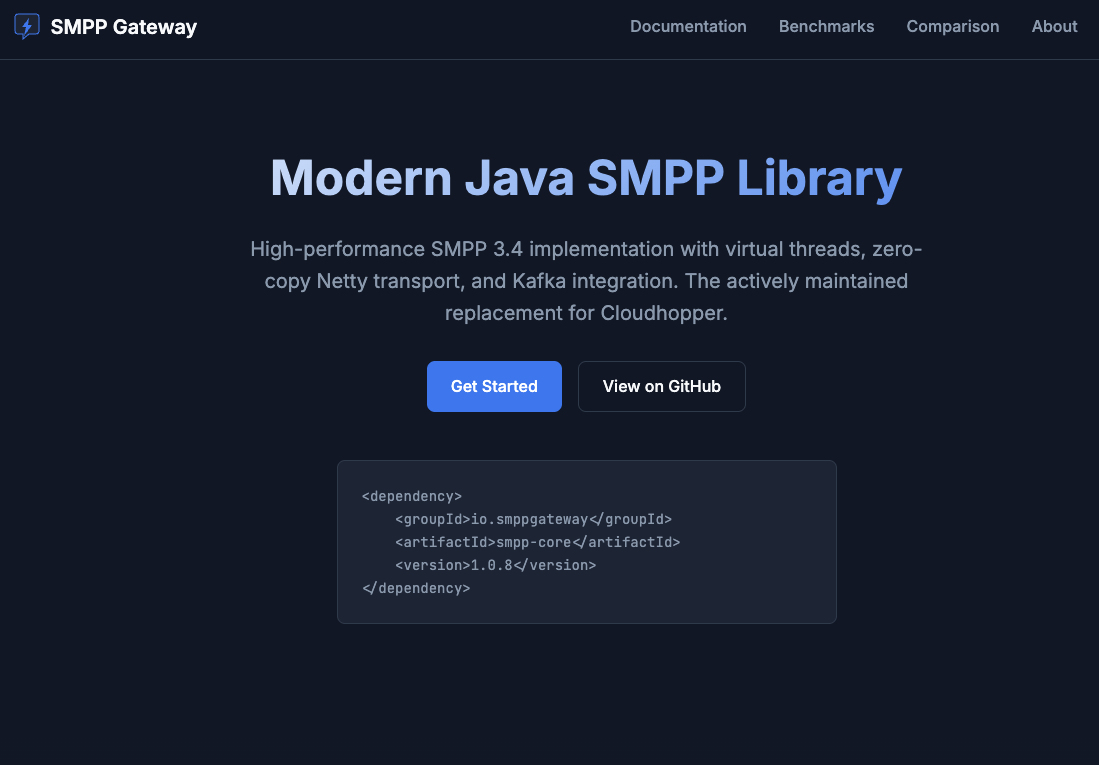1099x765 pixels.
Task: Click the opening dependency tag
Action: click(x=411, y=496)
